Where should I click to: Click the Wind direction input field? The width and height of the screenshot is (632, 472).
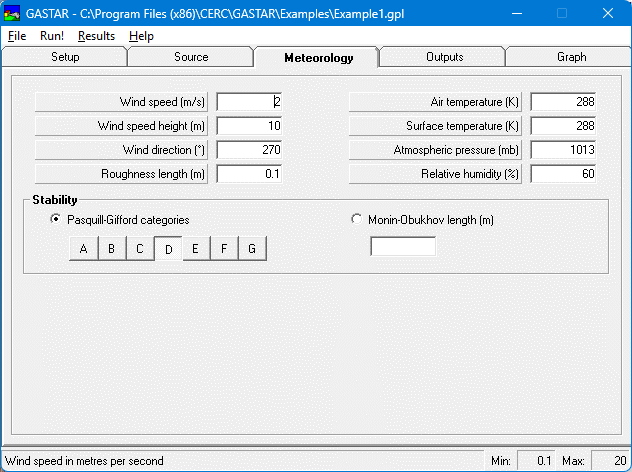[x=250, y=150]
